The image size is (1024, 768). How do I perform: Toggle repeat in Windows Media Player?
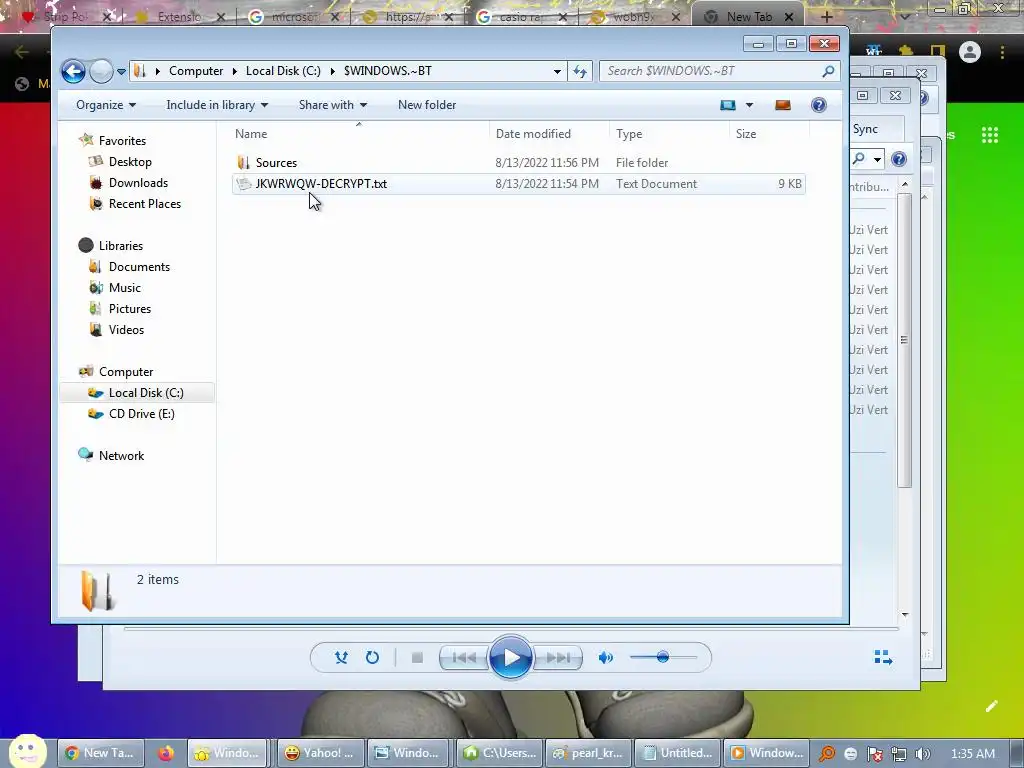click(x=372, y=658)
